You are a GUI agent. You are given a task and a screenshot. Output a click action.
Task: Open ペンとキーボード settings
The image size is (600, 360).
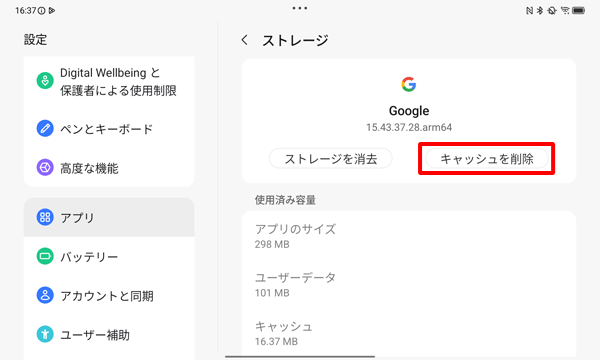point(109,129)
